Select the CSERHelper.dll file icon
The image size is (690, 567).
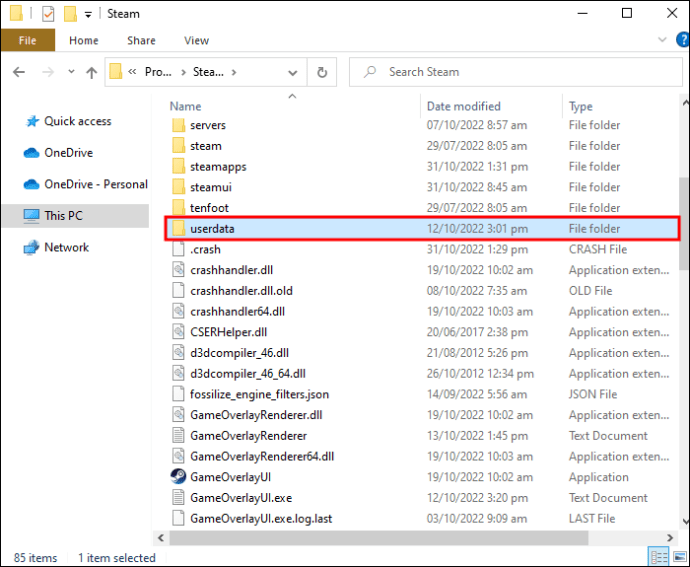coord(178,332)
